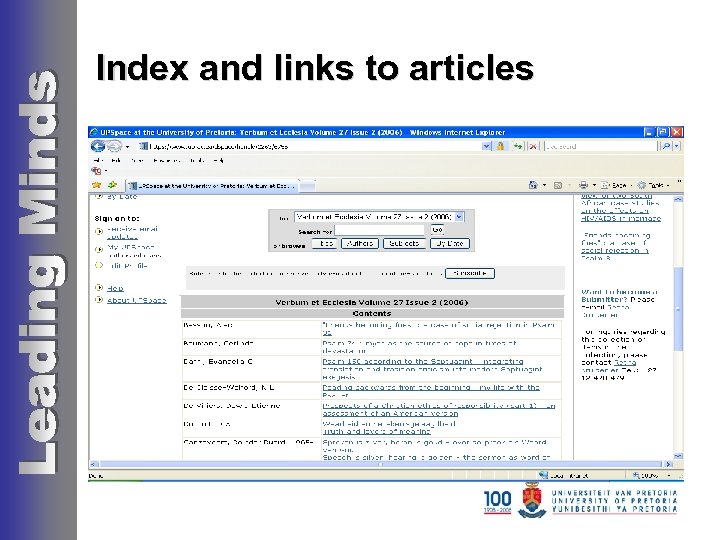720x540 pixels.
Task: Click the security lock icon in address bar
Action: click(501, 146)
